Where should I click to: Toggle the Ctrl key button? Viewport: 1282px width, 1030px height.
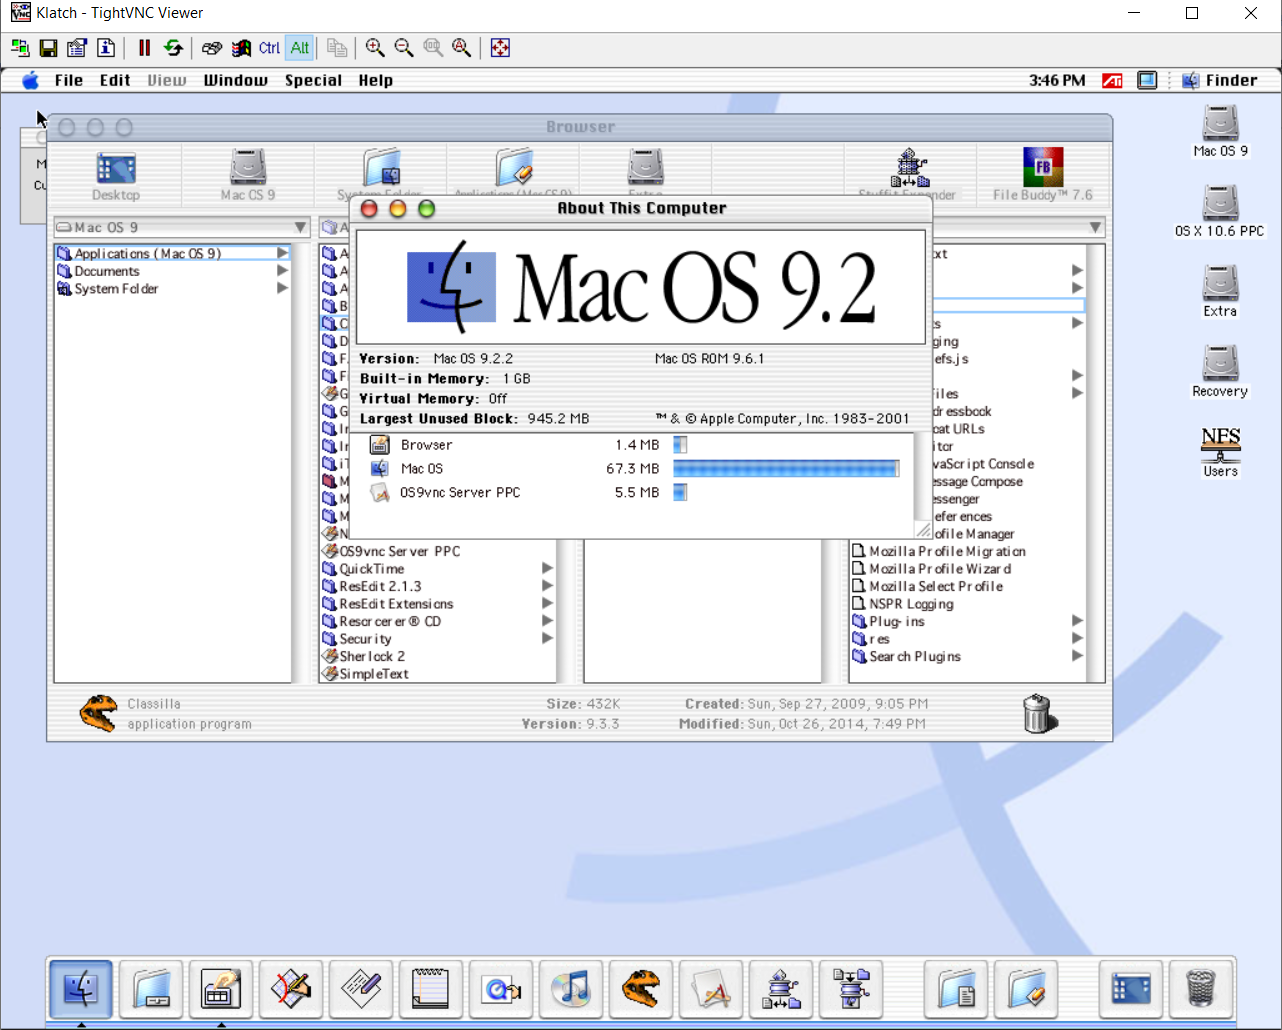tap(270, 48)
